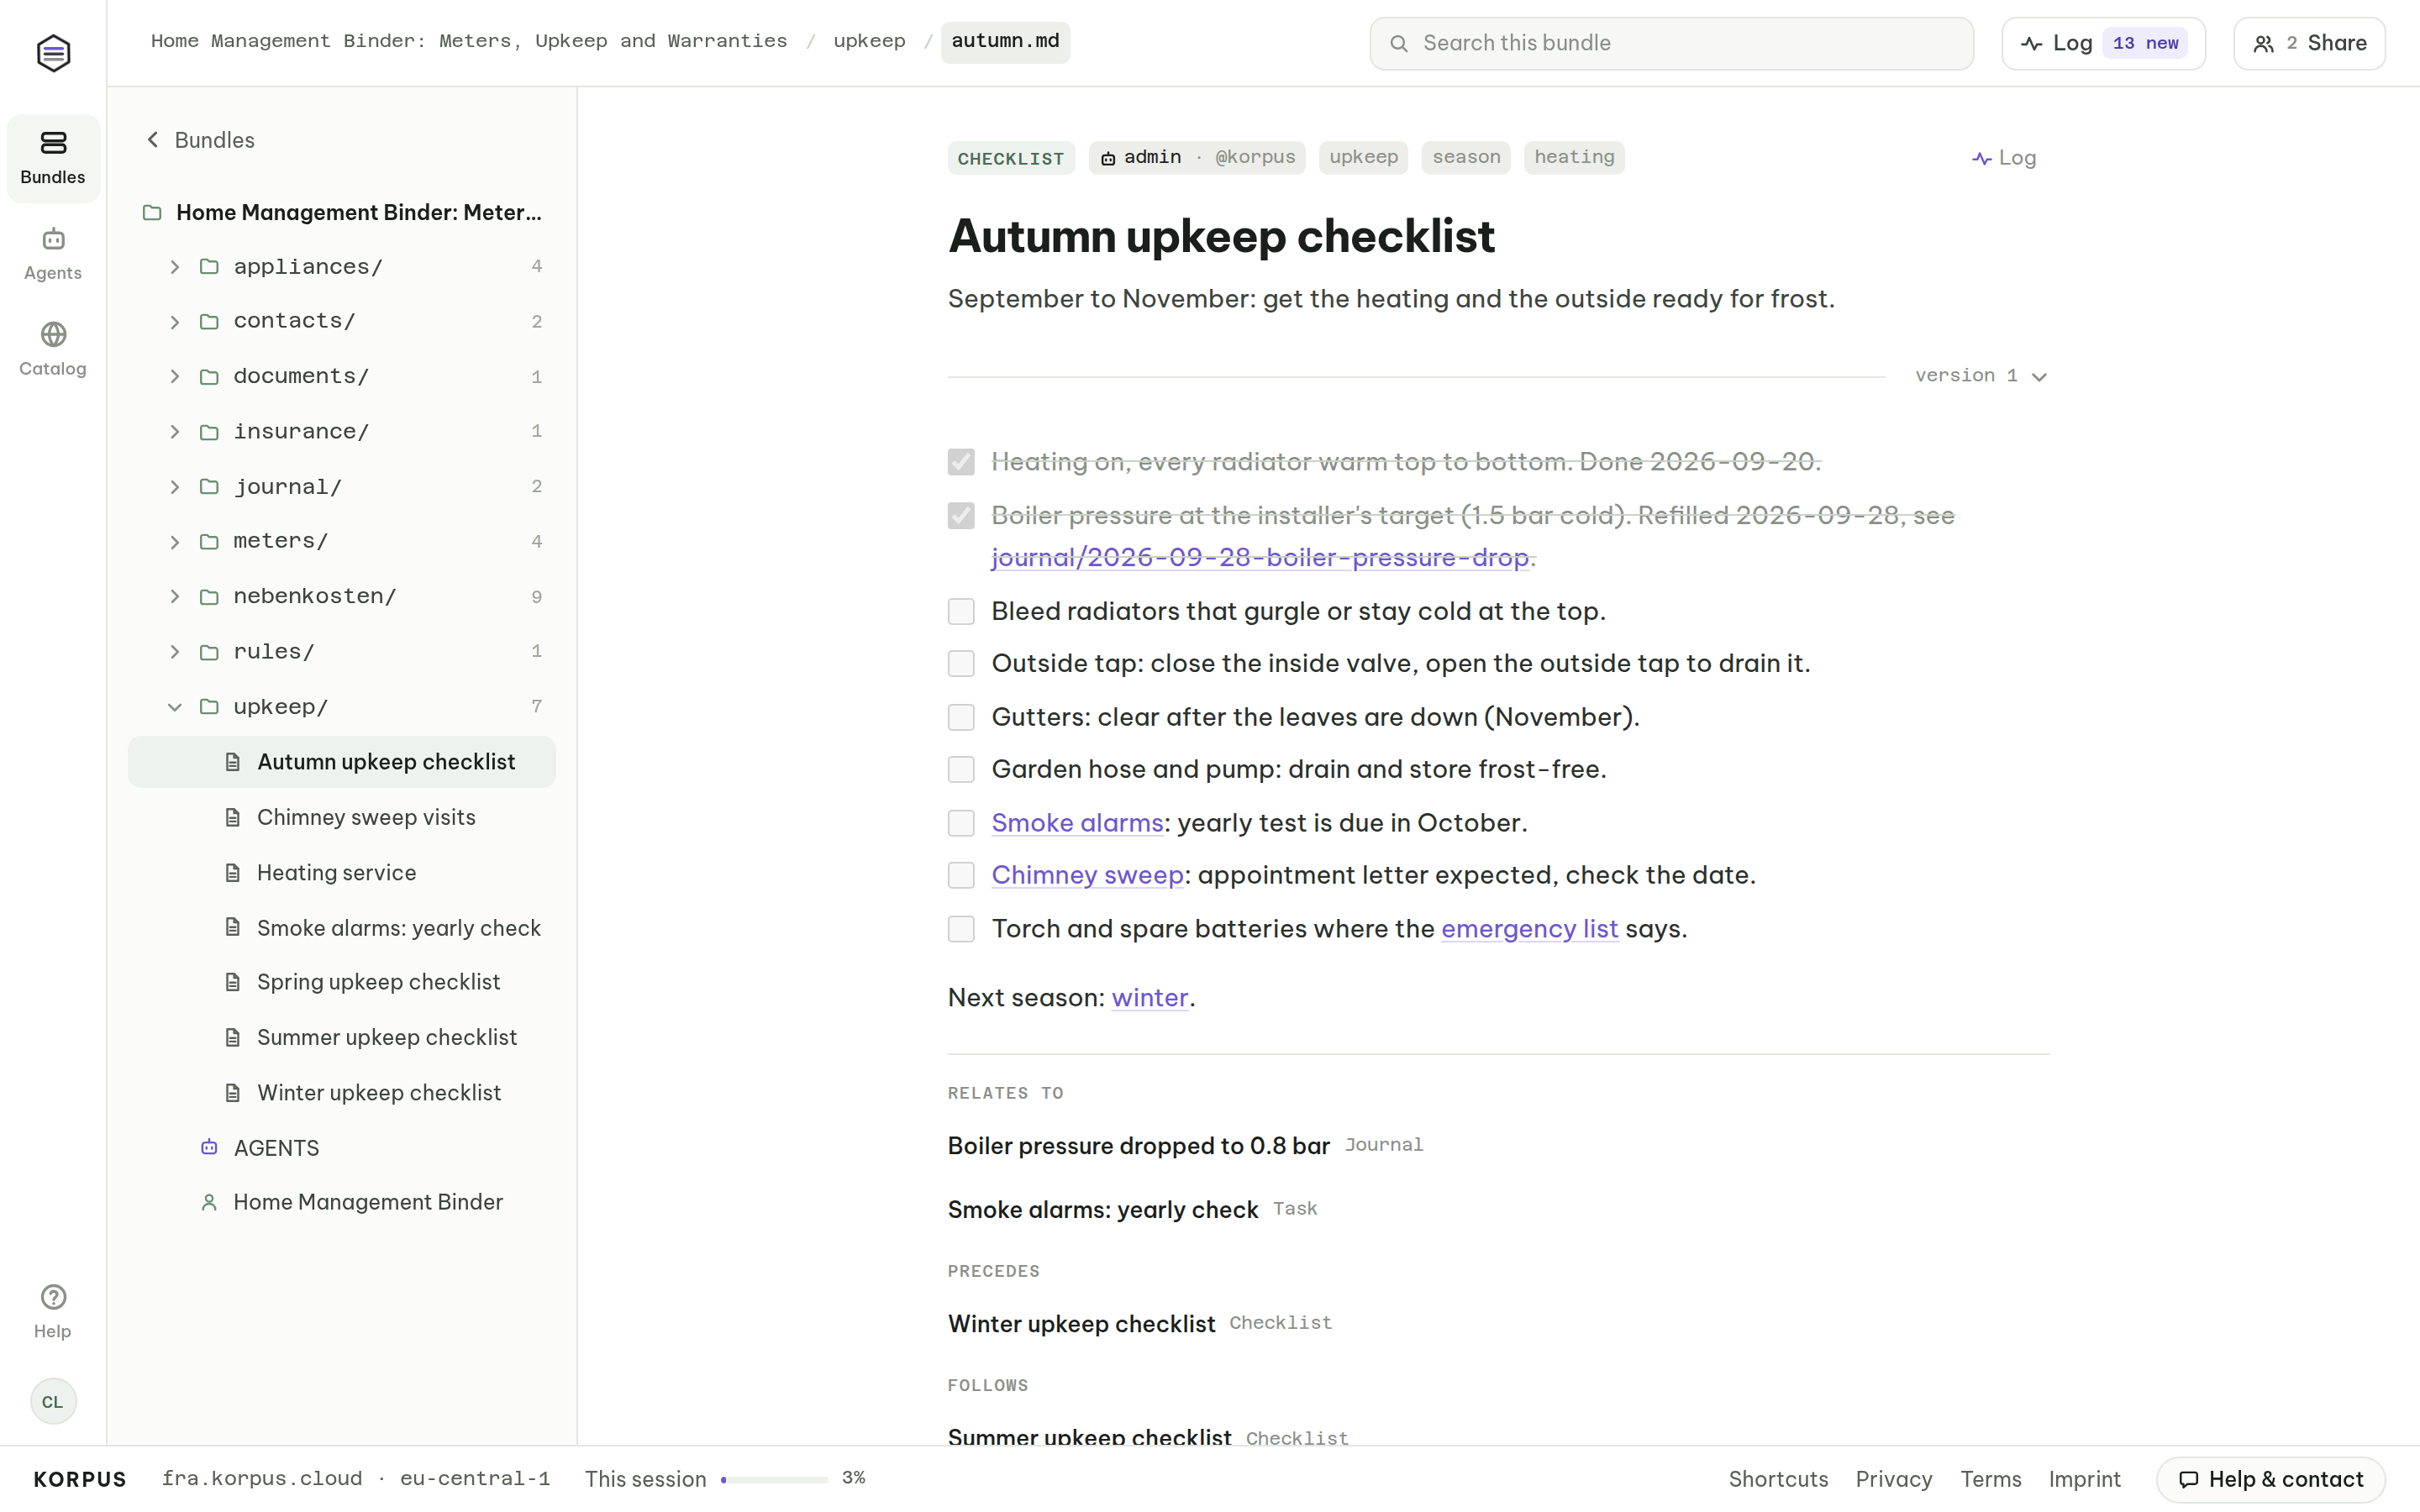Click the upkeep breadcrumb item
Image resolution: width=2420 pixels, height=1512 pixels.
point(869,41)
